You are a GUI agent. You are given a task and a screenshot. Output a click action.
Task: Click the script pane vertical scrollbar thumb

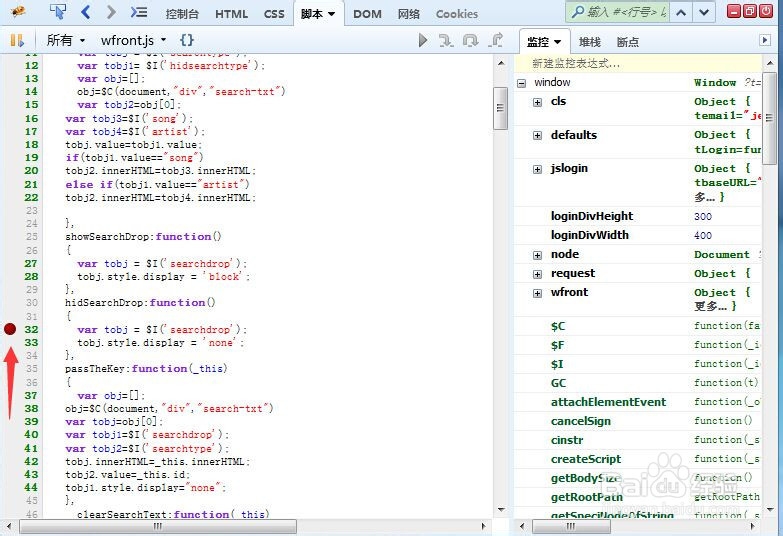[500, 108]
